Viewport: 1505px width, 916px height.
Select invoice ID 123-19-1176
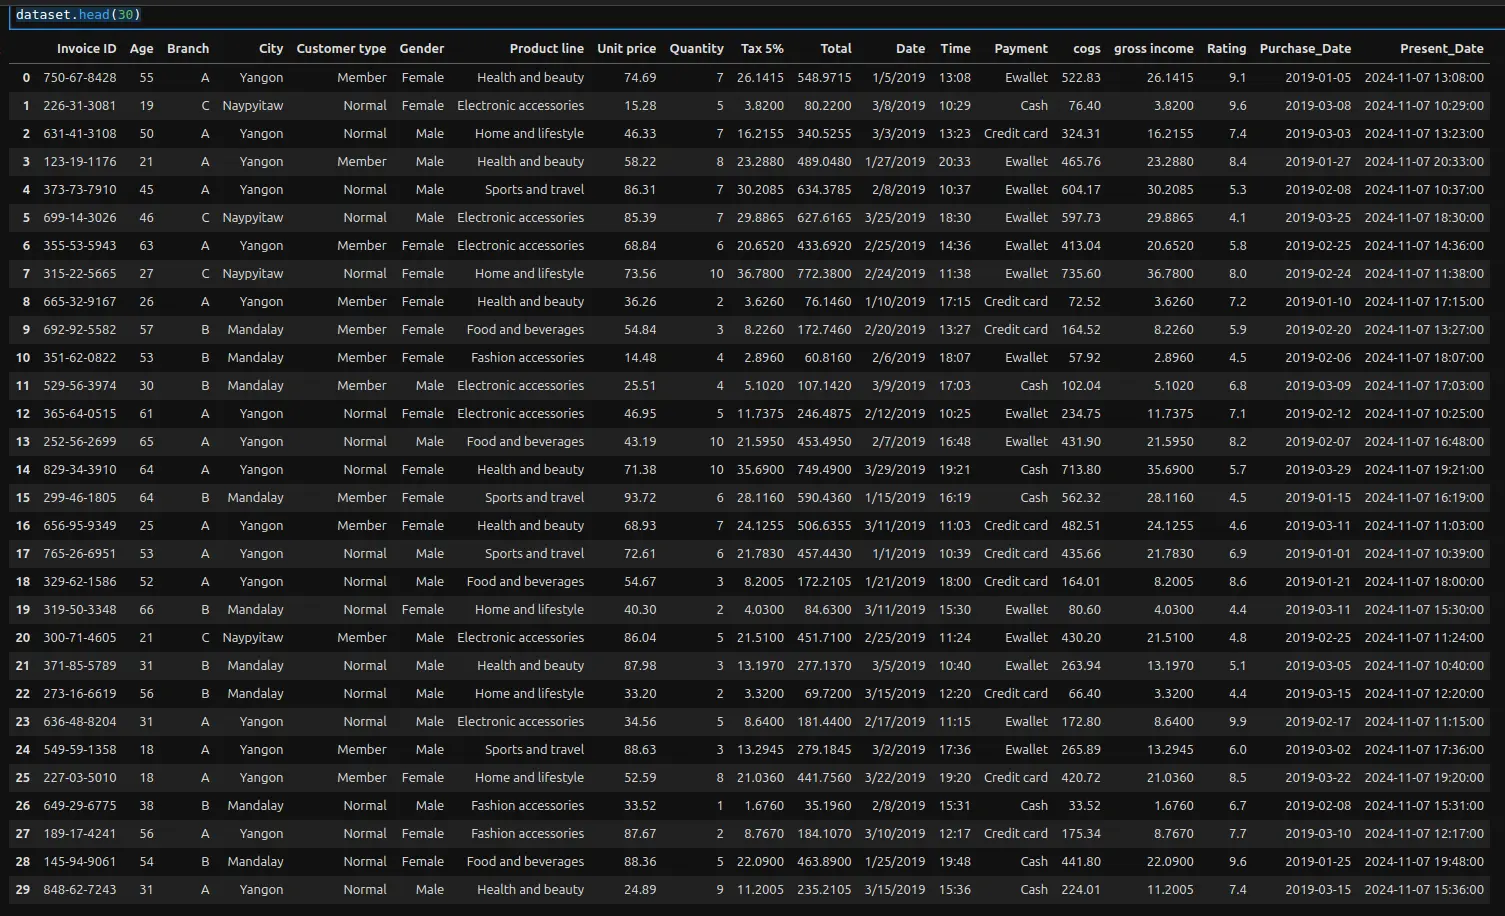click(80, 161)
